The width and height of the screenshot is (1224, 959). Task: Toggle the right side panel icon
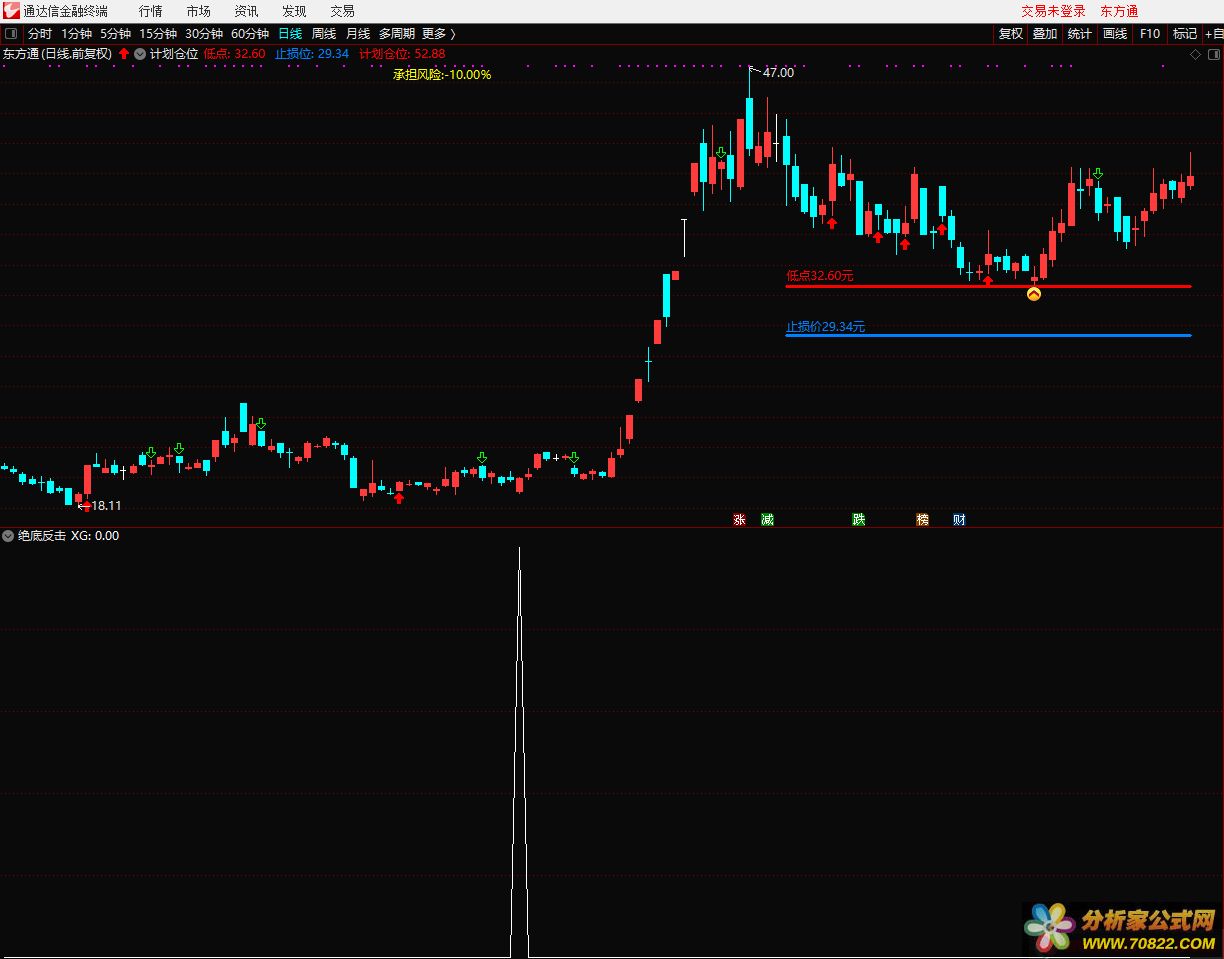(1212, 54)
